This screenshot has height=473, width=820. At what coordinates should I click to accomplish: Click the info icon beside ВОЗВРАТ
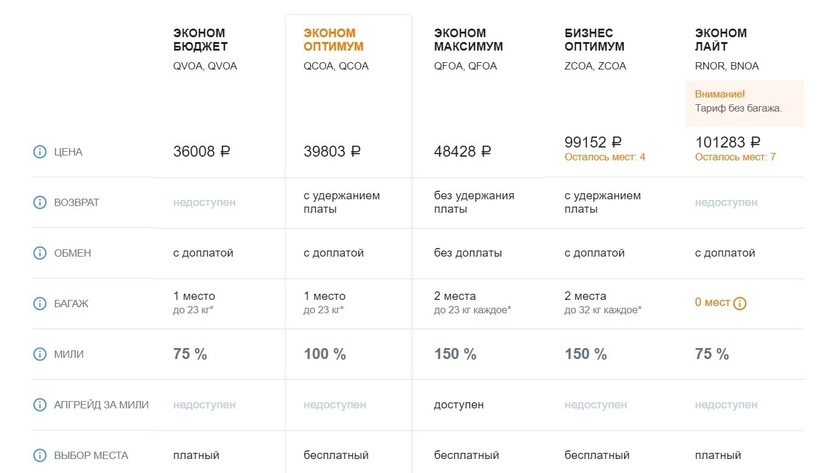tap(40, 202)
